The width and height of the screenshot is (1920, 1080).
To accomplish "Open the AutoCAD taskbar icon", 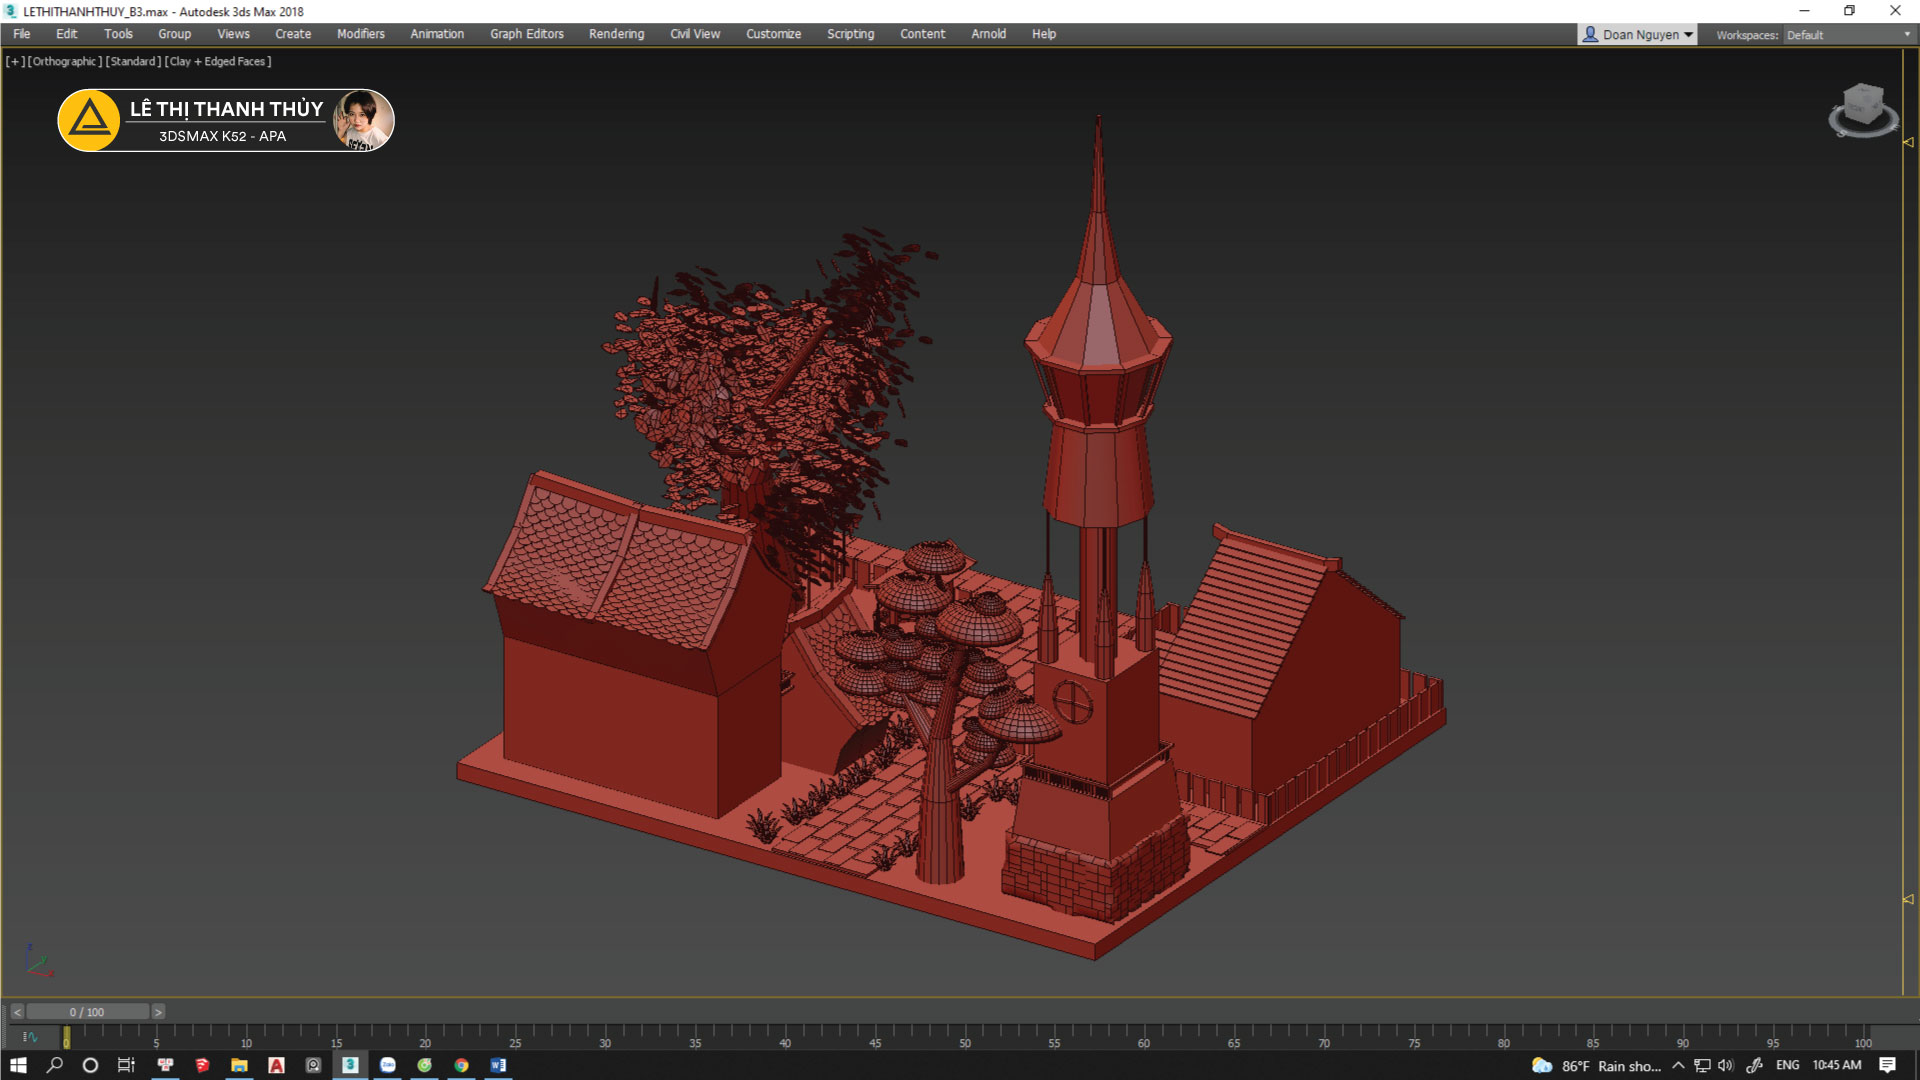I will pyautogui.click(x=276, y=1065).
